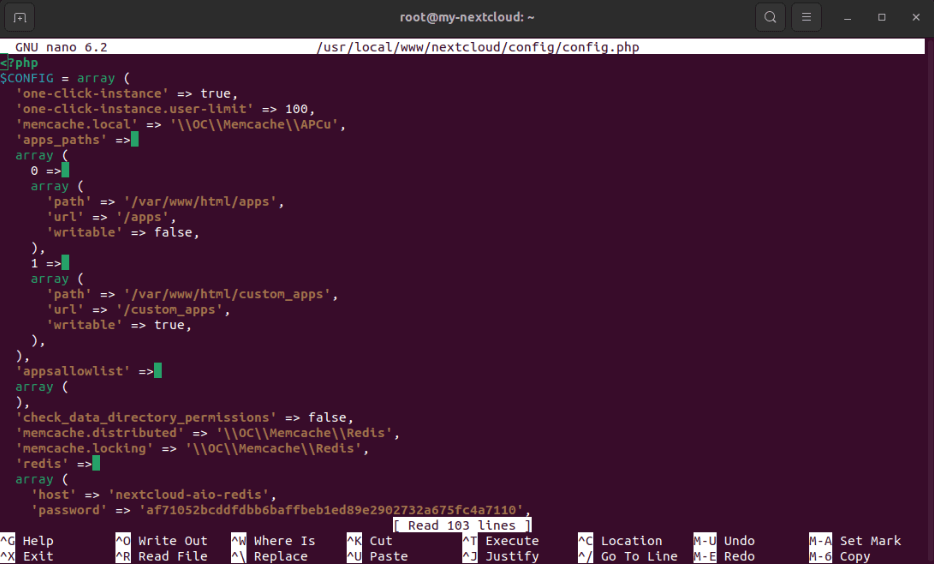Click the terminal search icon
Screen dimensions: 934x564
770,17
